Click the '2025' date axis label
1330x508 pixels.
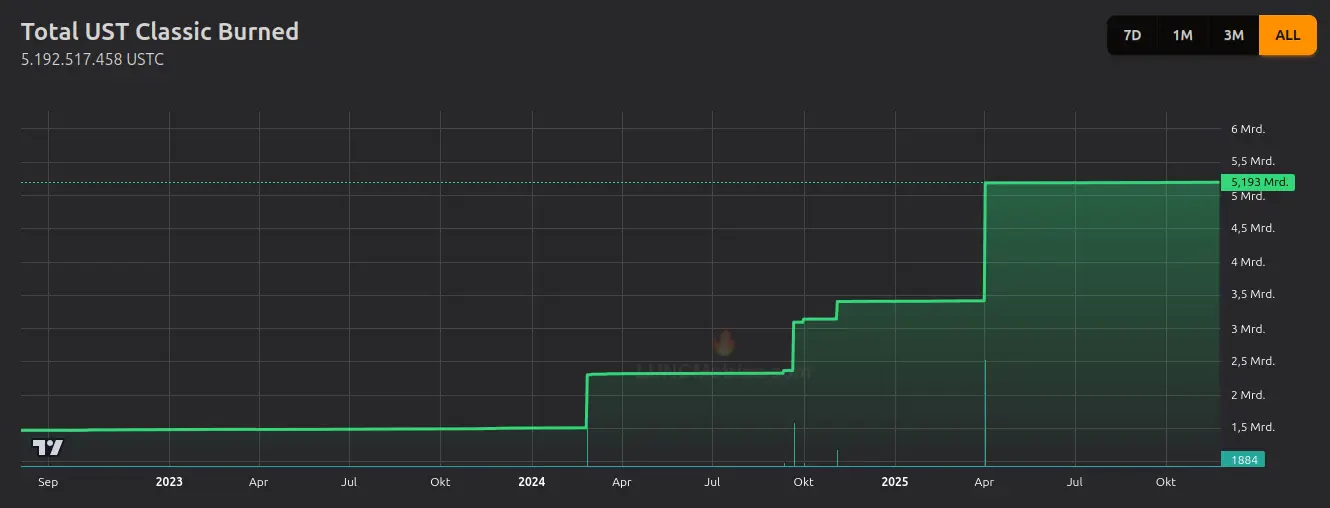(x=895, y=482)
